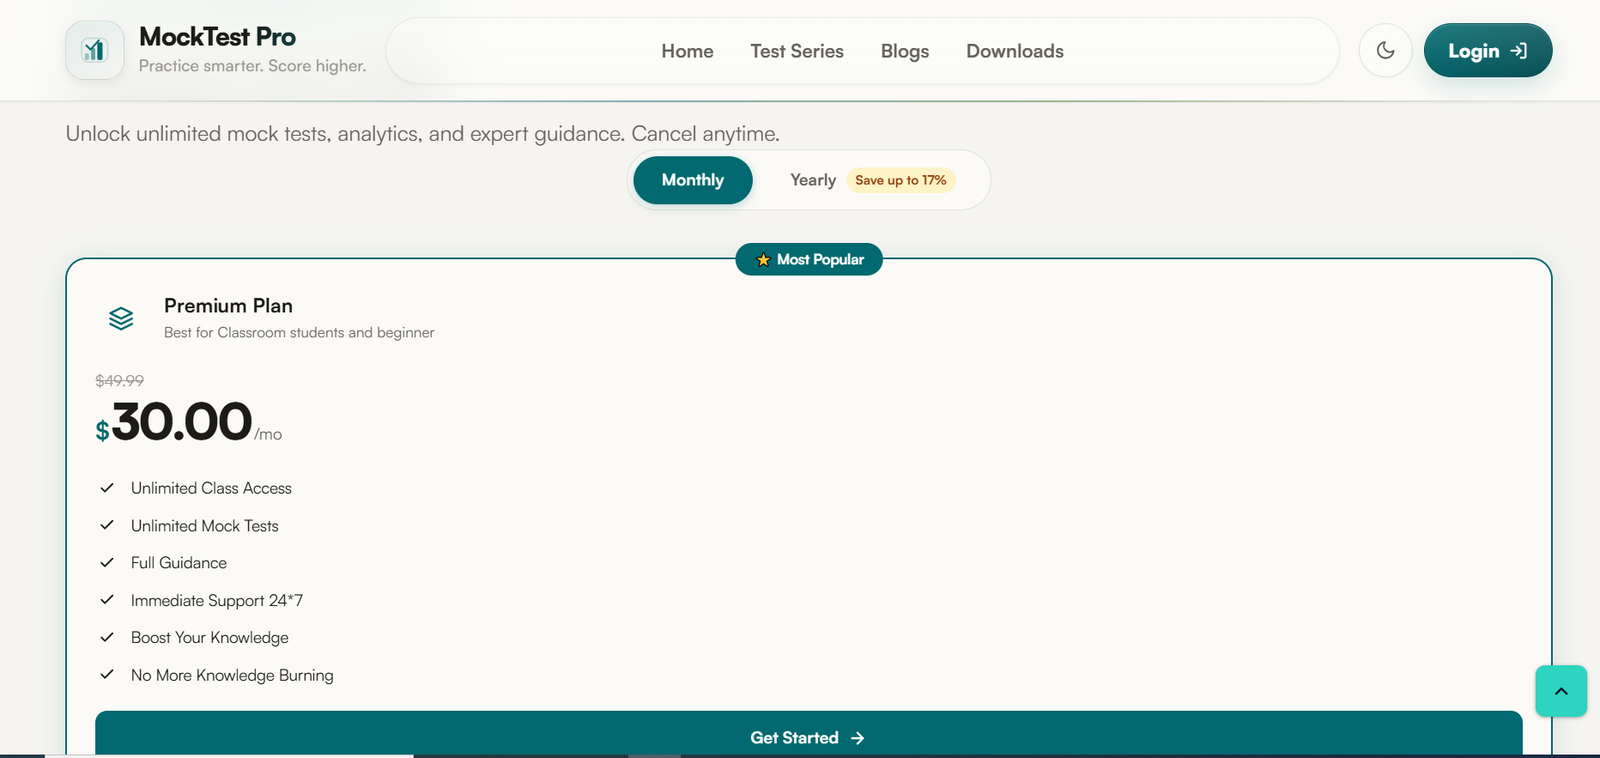Click checkmark beside Boost Your Knowledge
The image size is (1600, 758).
pyautogui.click(x=107, y=637)
